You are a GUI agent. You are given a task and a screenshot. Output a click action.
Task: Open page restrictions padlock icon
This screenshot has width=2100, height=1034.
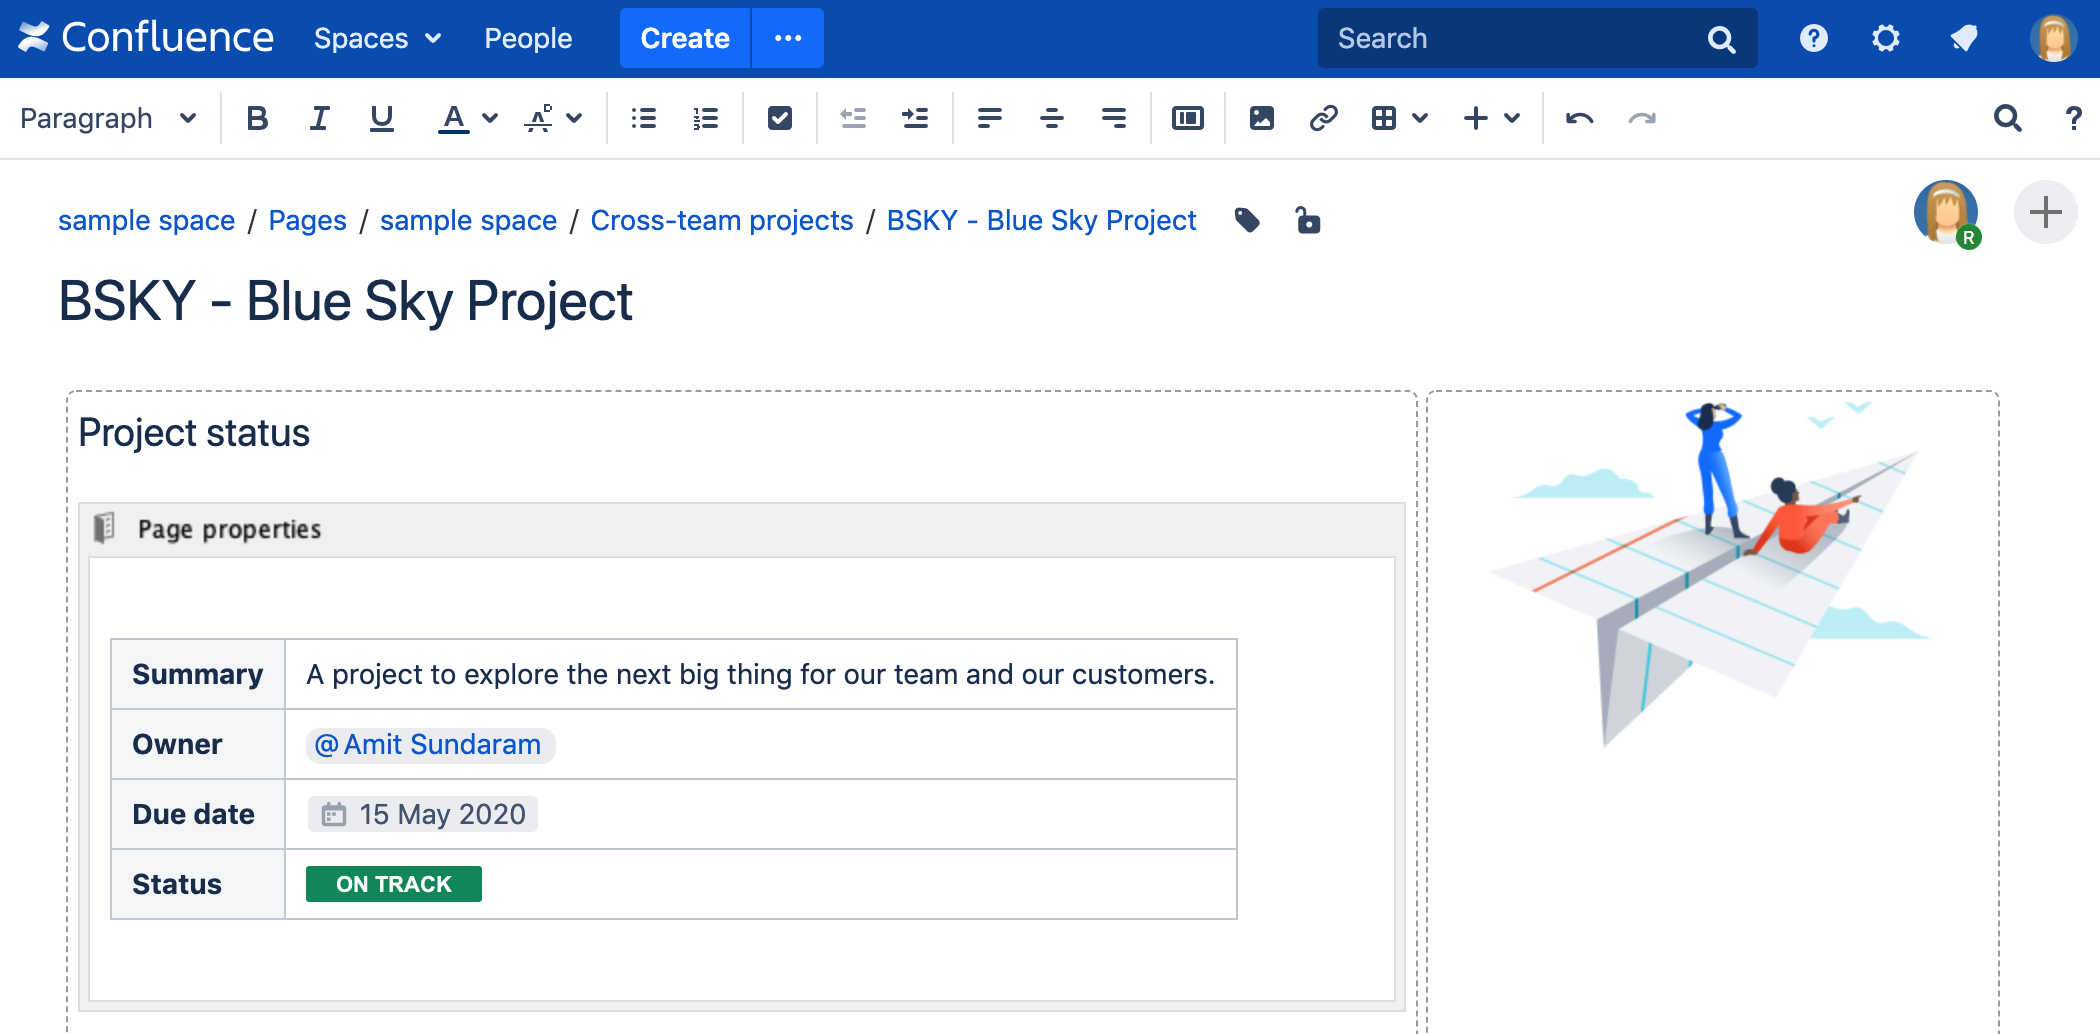tap(1307, 220)
